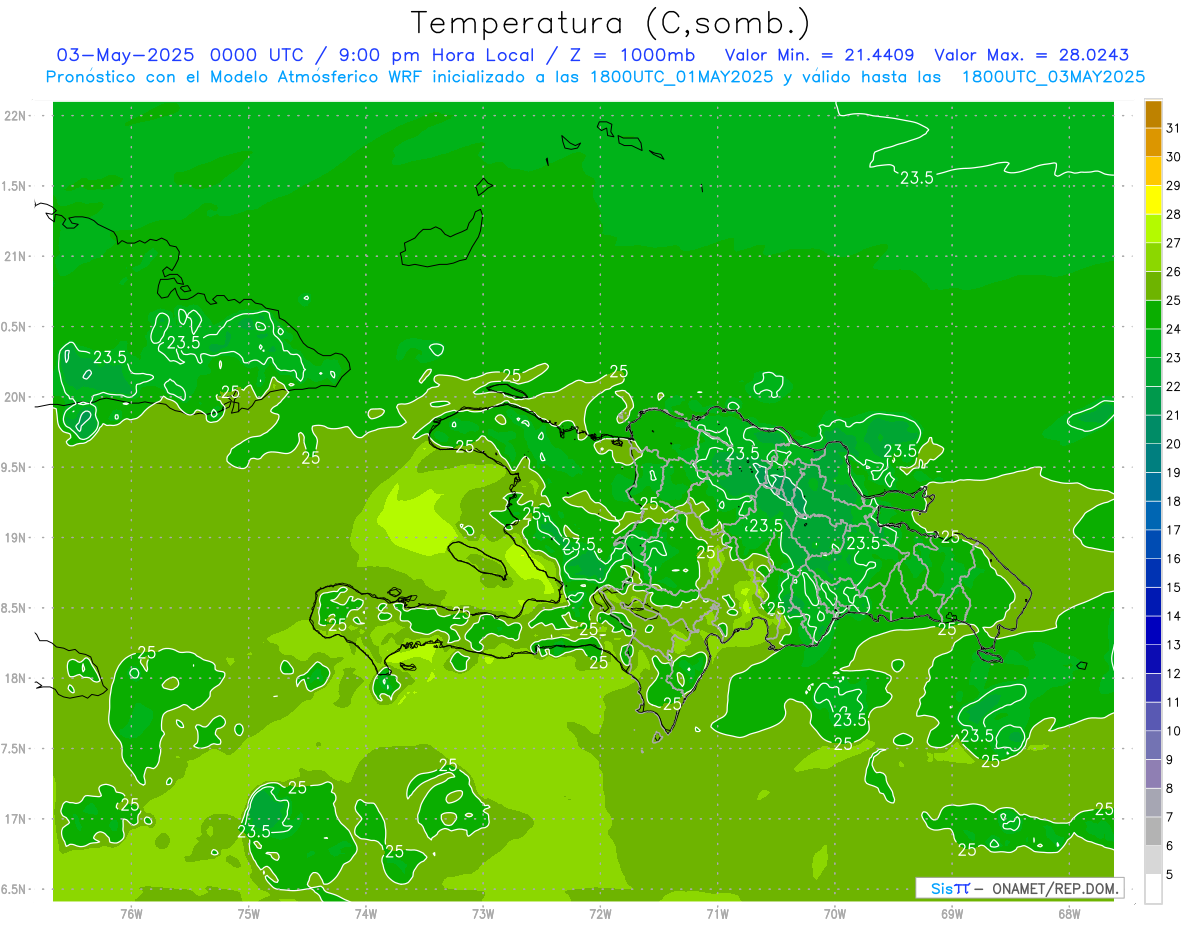Click the colorbar label '28'
The width and height of the screenshot is (1200, 927).
point(1174,214)
